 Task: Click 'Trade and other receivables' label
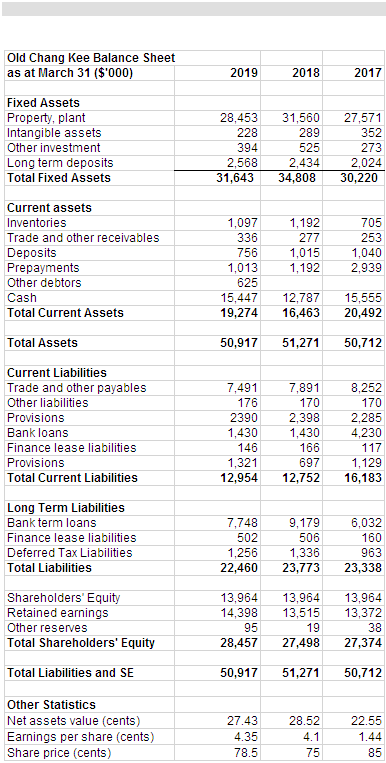click(83, 238)
